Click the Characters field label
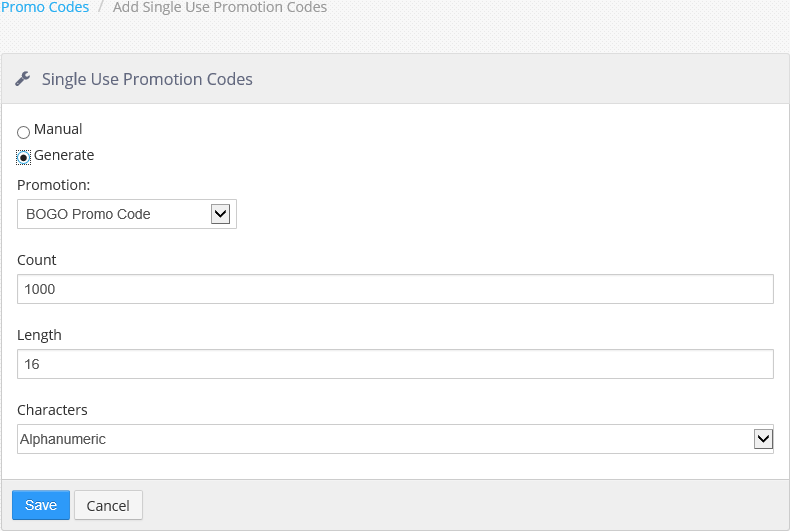This screenshot has height=531, width=790. click(x=52, y=410)
